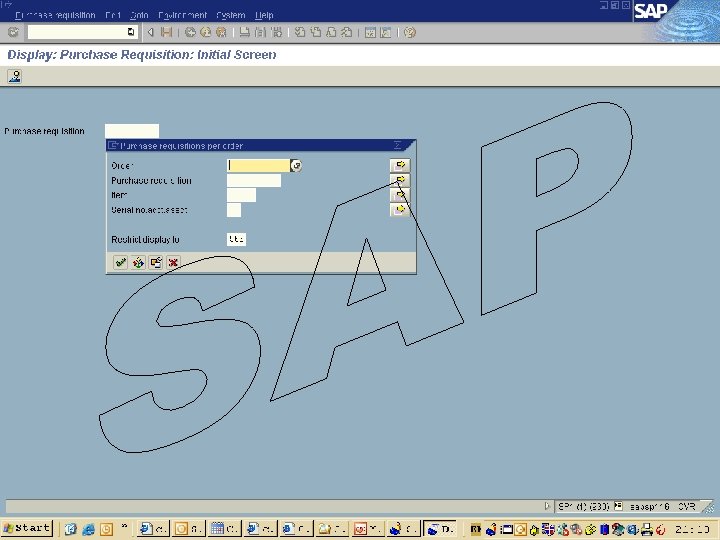The height and width of the screenshot is (540, 720).
Task: Switch to the active SAP taskbar button
Action: (440, 529)
